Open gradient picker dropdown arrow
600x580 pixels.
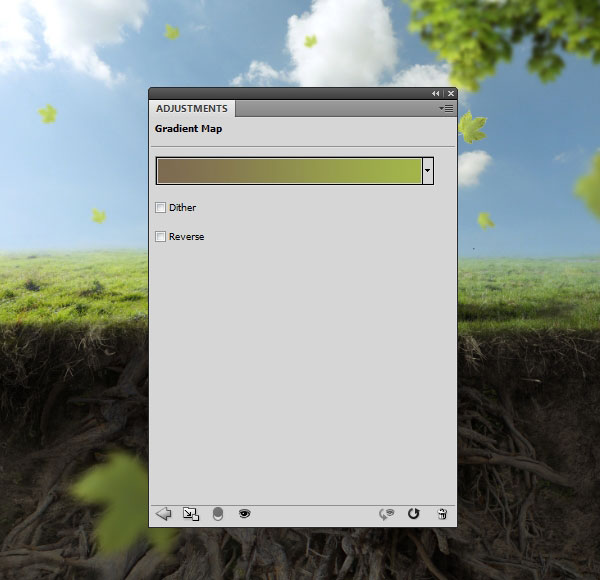click(x=428, y=171)
